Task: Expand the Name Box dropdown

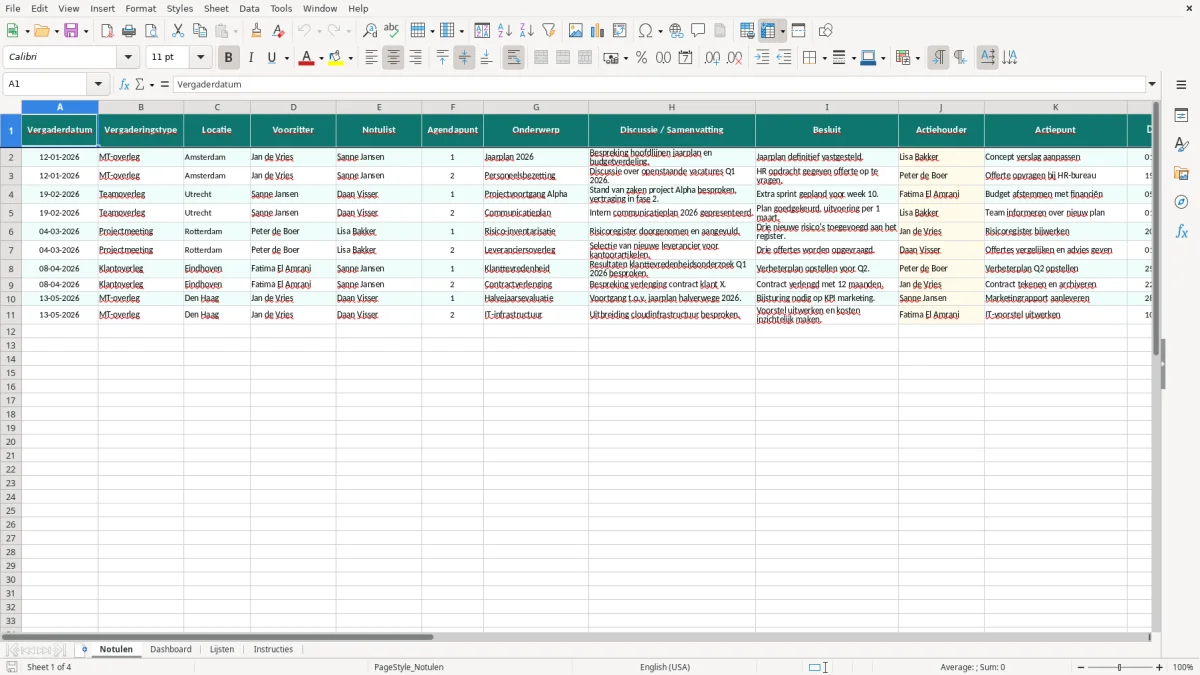Action: point(98,85)
